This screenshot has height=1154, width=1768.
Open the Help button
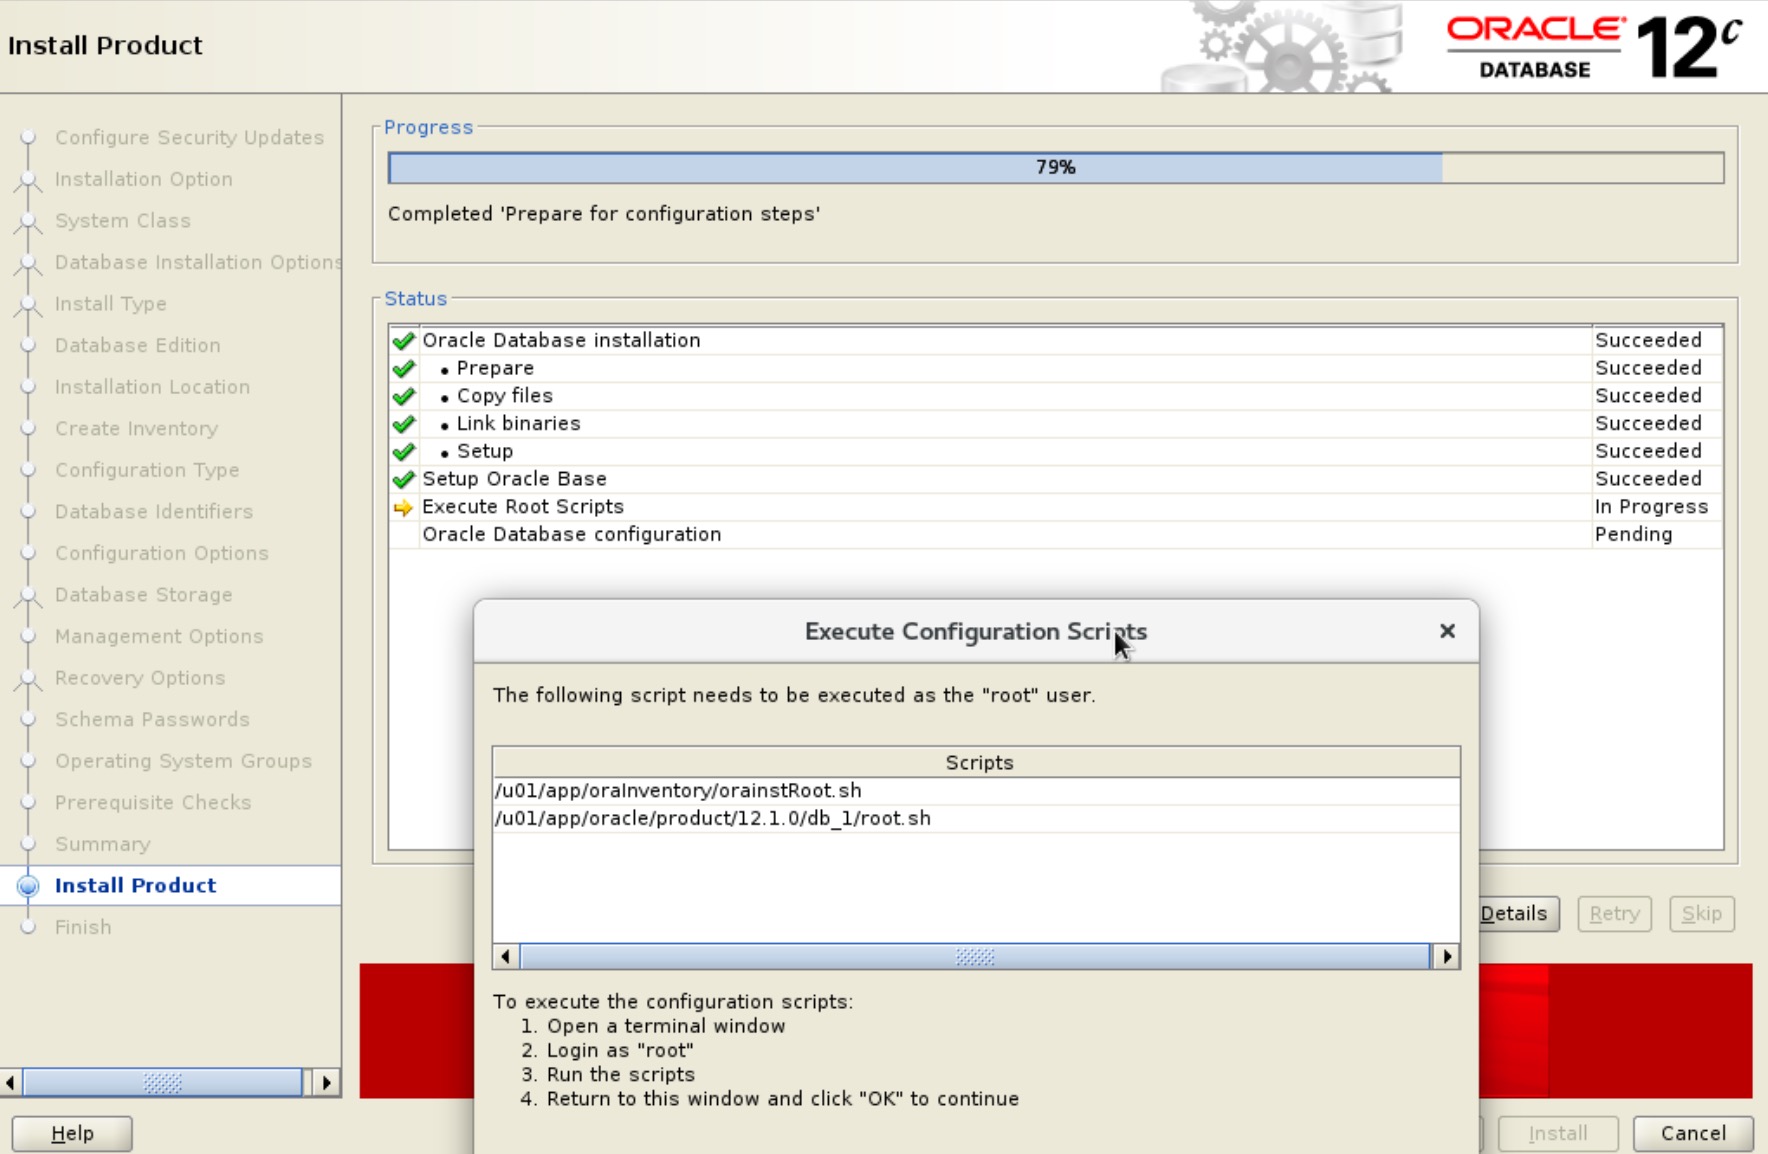pos(72,1133)
